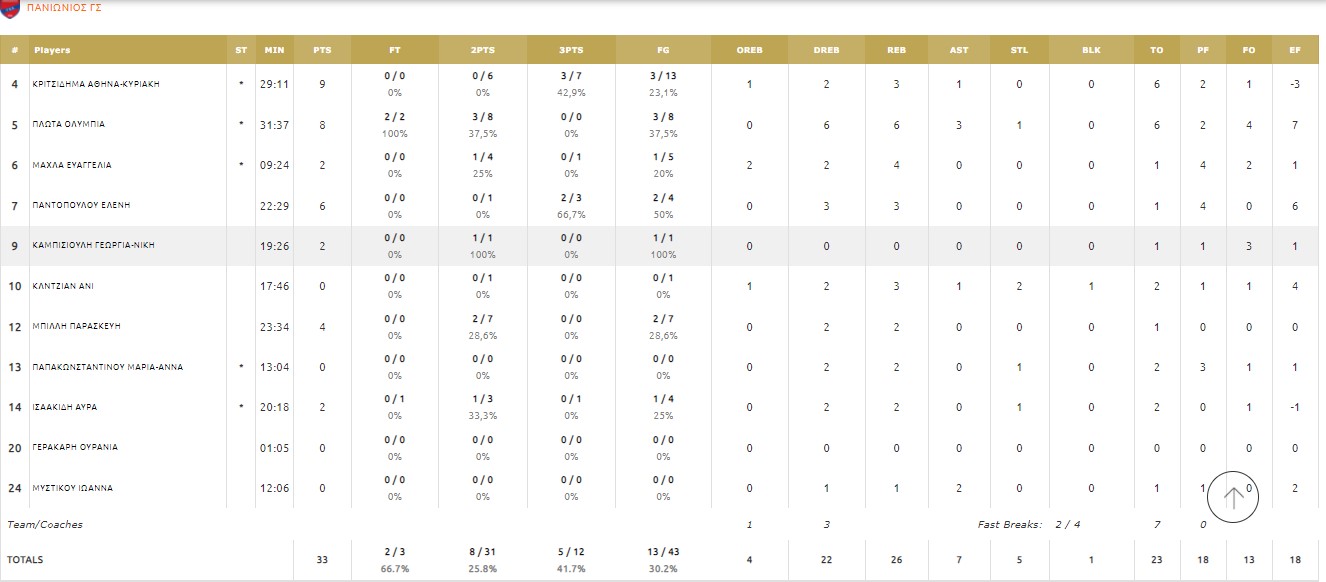
Task: Click on ΠΑΝΤΟΠΟΥΛΟΥ ΕΛΕΝΗ's name
Action: tap(81, 205)
